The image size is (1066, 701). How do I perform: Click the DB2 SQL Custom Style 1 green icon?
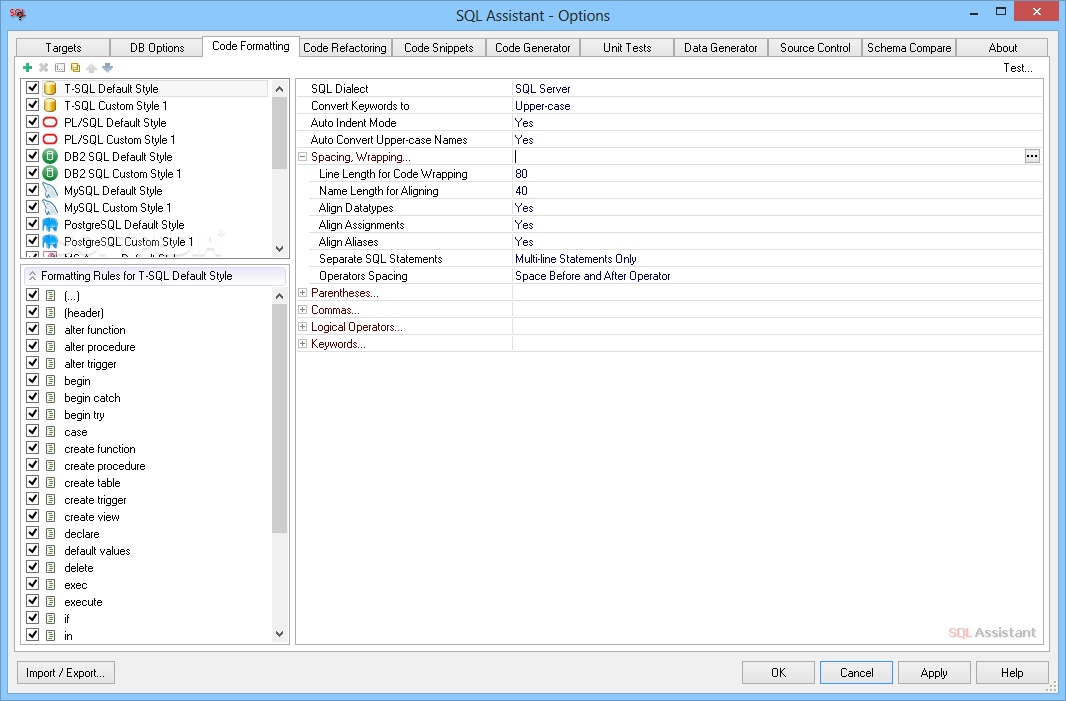50,173
